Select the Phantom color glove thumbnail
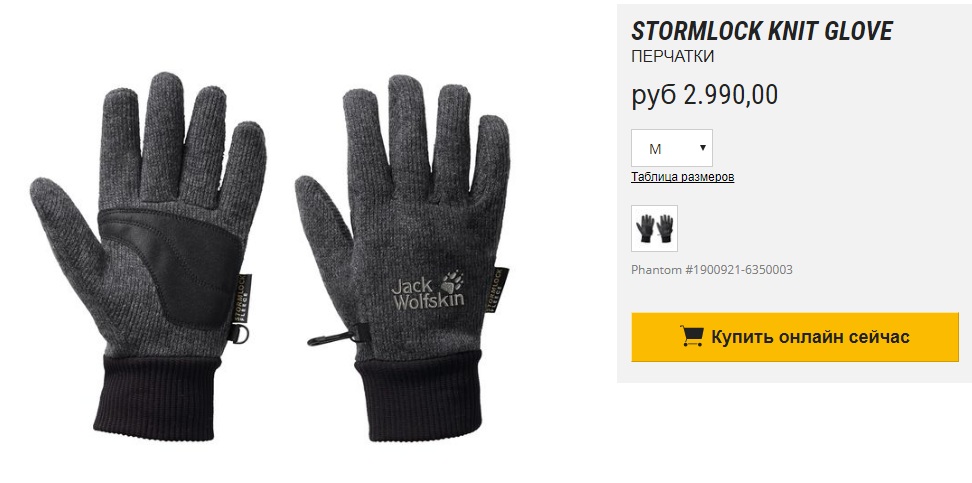The height and width of the screenshot is (483, 972). (x=654, y=228)
